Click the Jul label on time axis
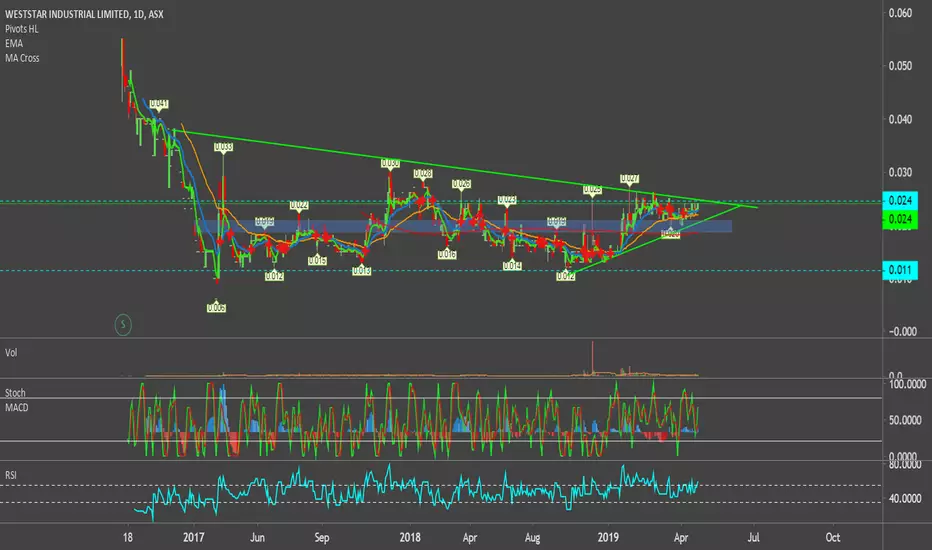This screenshot has width=932, height=550. [x=753, y=538]
